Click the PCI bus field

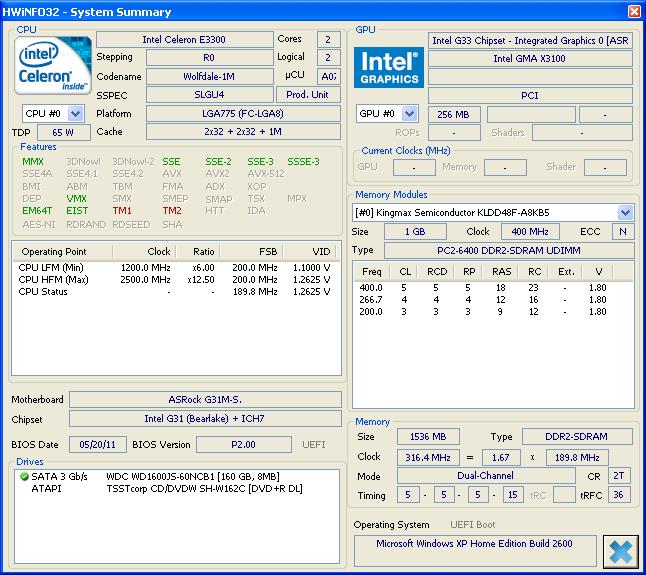530,96
